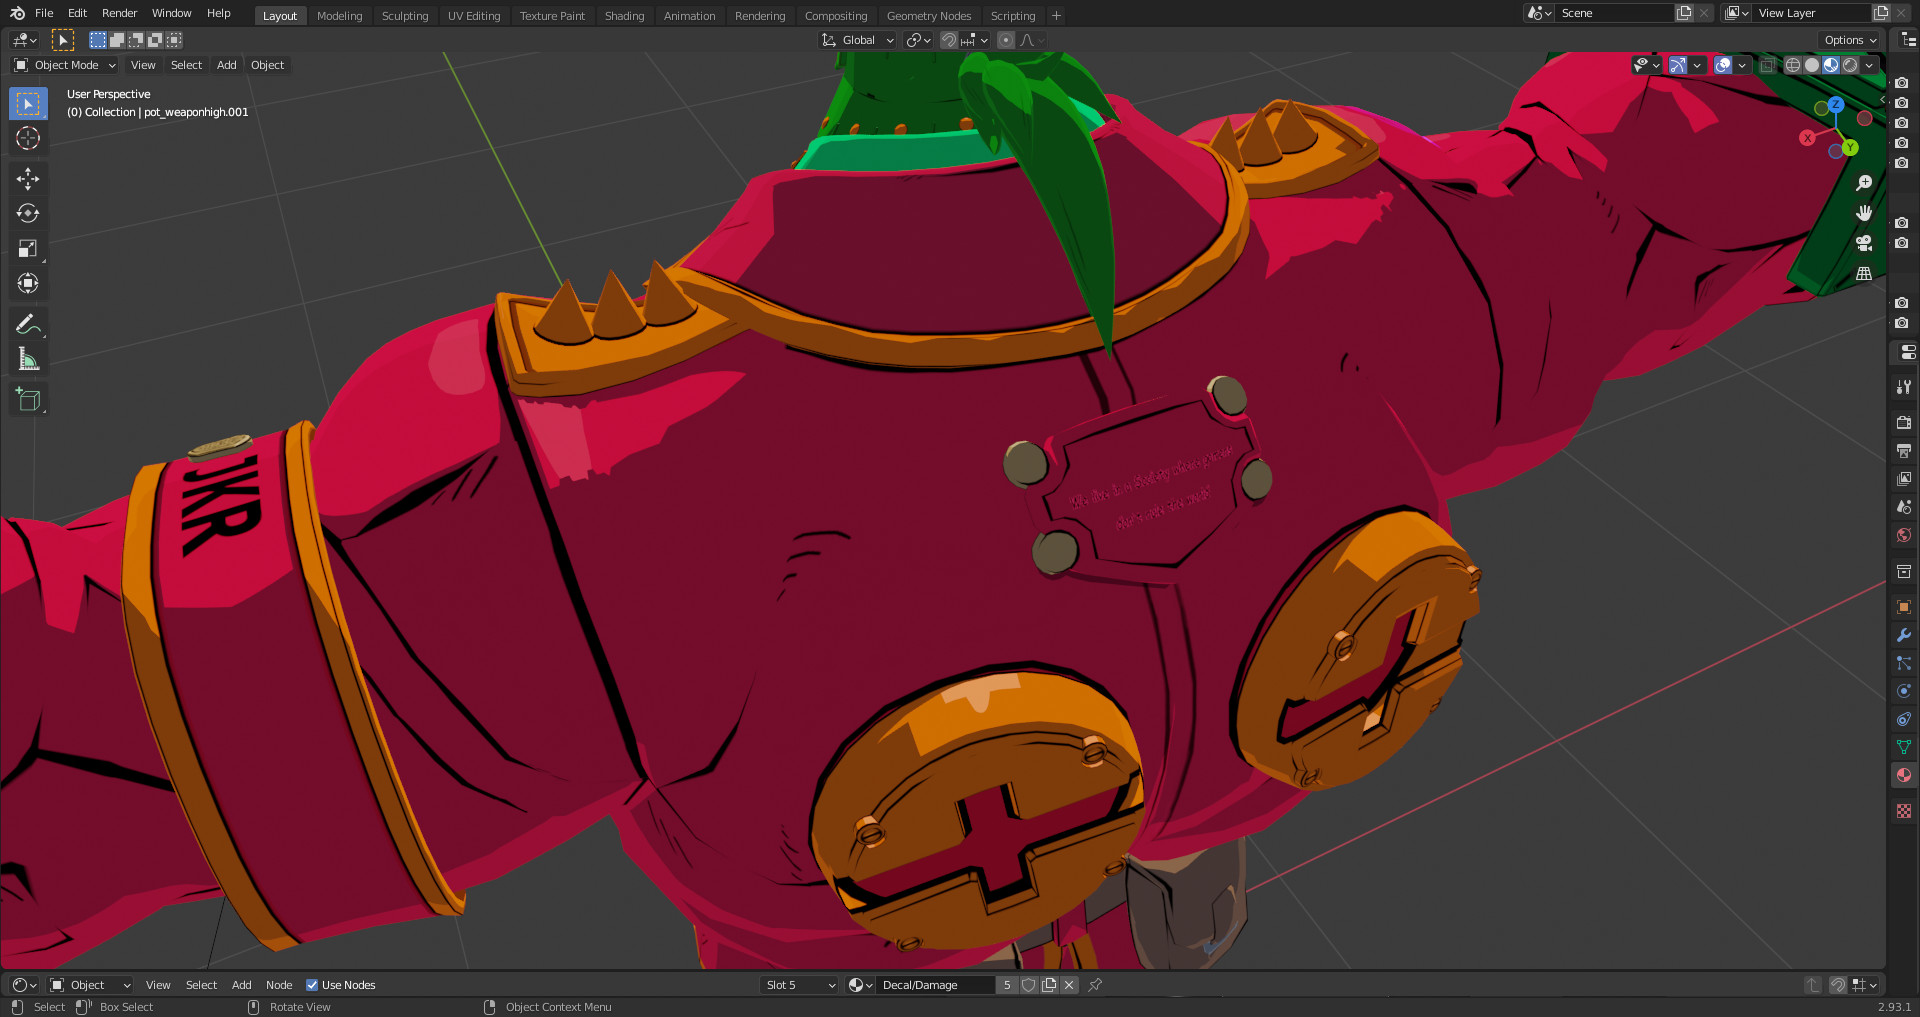Open the Modifier wrench properties tab
Screen dimensions: 1920x1017
click(x=1904, y=635)
